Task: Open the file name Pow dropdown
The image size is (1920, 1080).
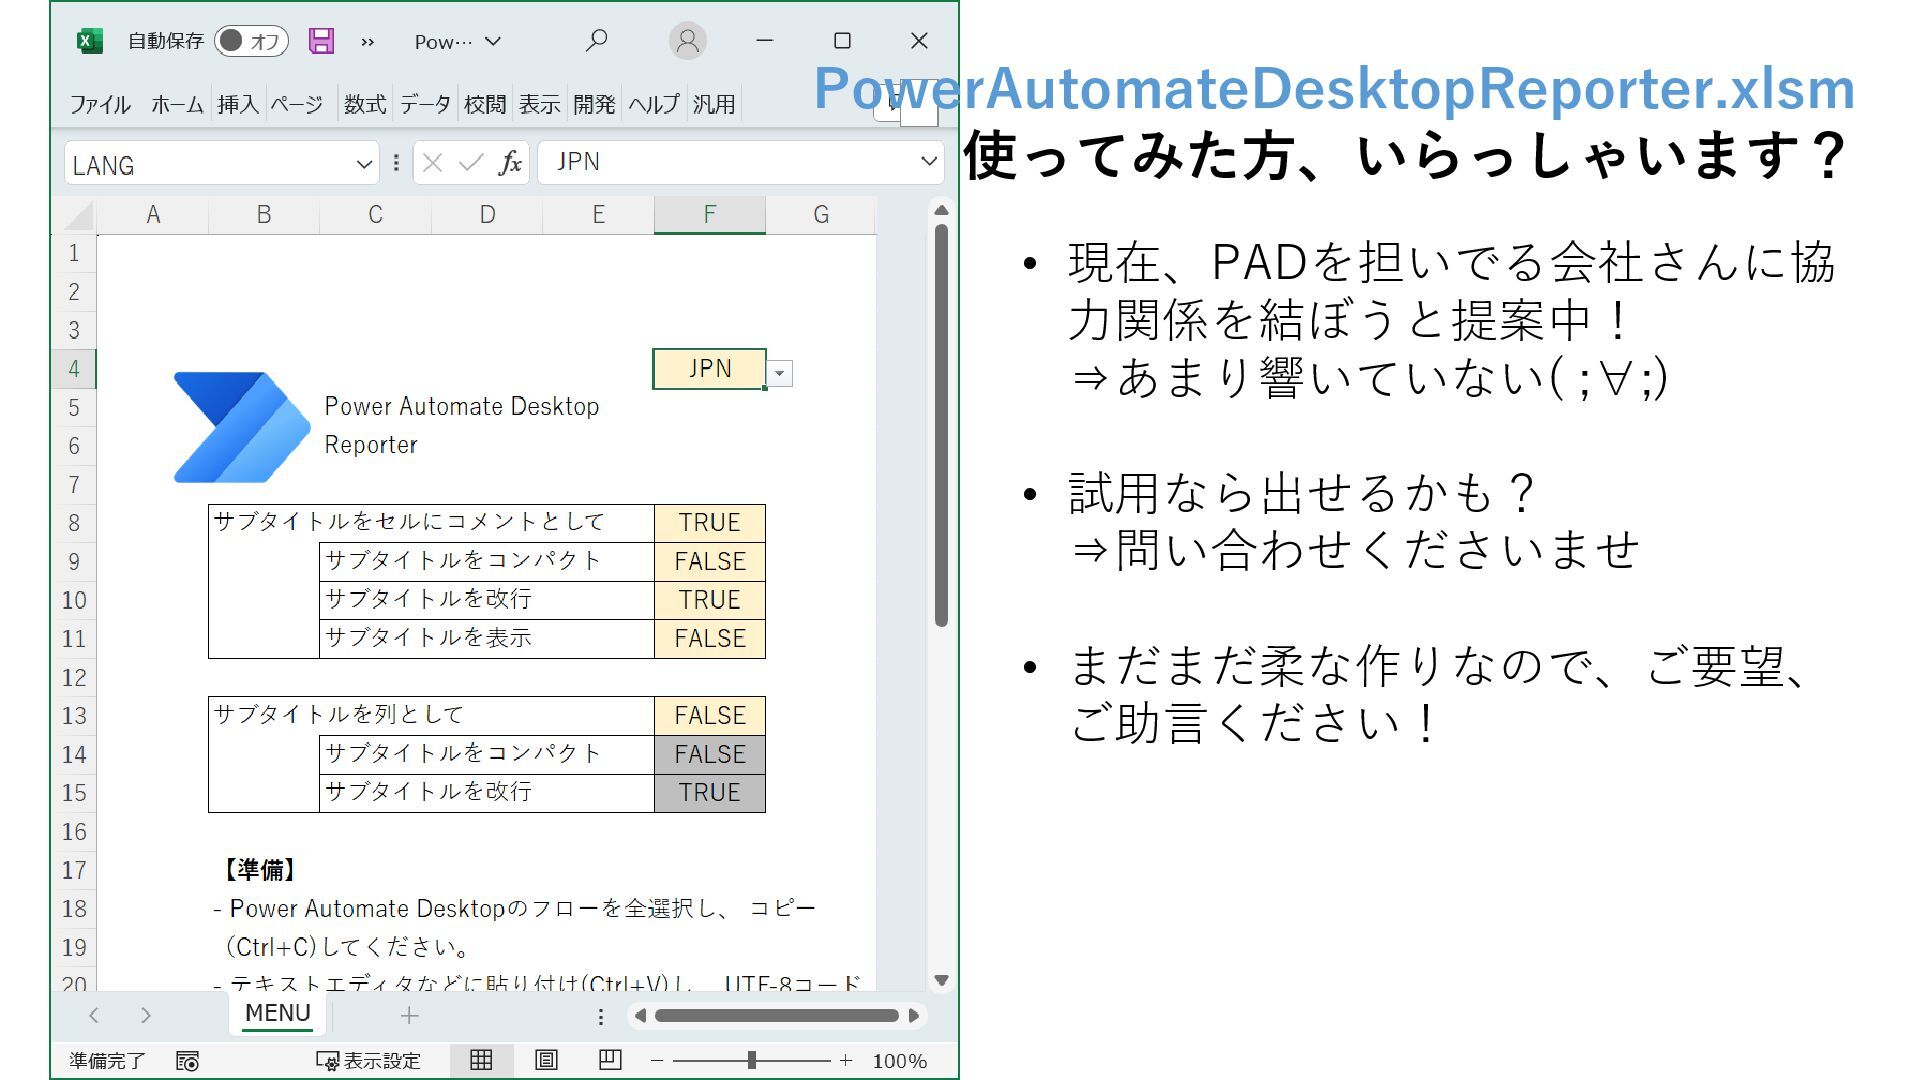Action: point(458,42)
